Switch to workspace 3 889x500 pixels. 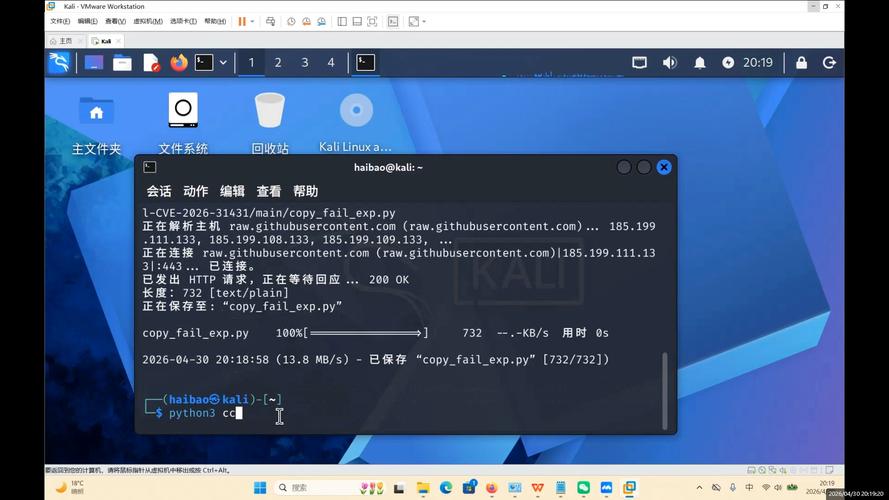pyautogui.click(x=304, y=62)
